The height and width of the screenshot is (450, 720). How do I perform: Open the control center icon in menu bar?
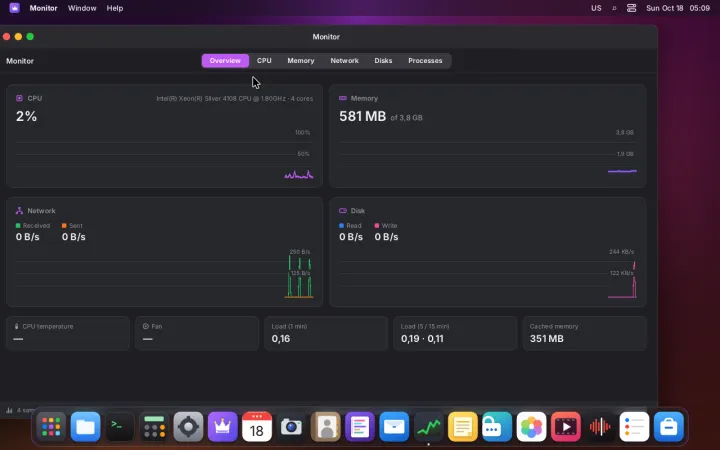coord(631,8)
